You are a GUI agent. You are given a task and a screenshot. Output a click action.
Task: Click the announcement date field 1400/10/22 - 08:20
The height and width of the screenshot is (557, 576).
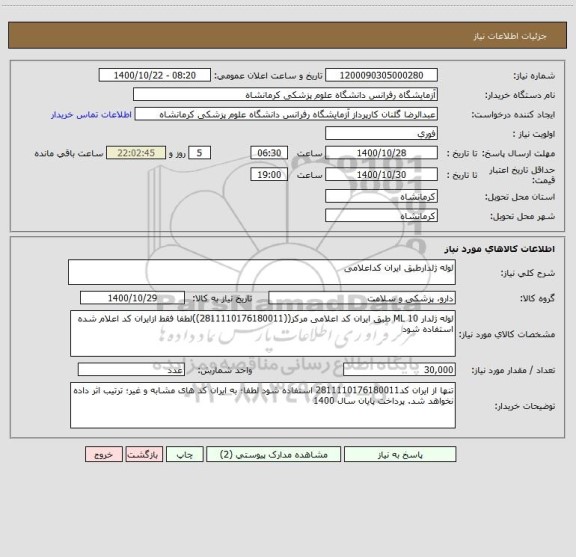pos(155,75)
